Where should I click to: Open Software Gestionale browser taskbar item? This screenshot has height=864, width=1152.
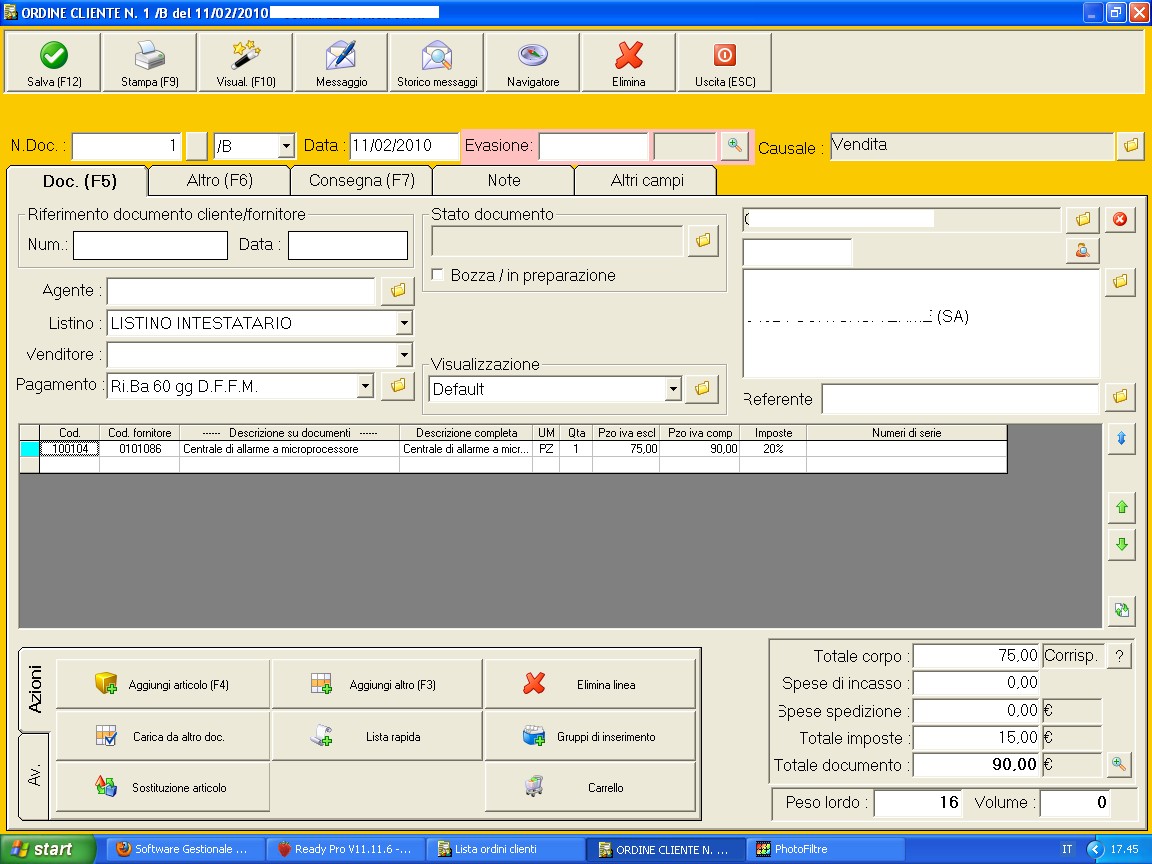click(x=184, y=849)
